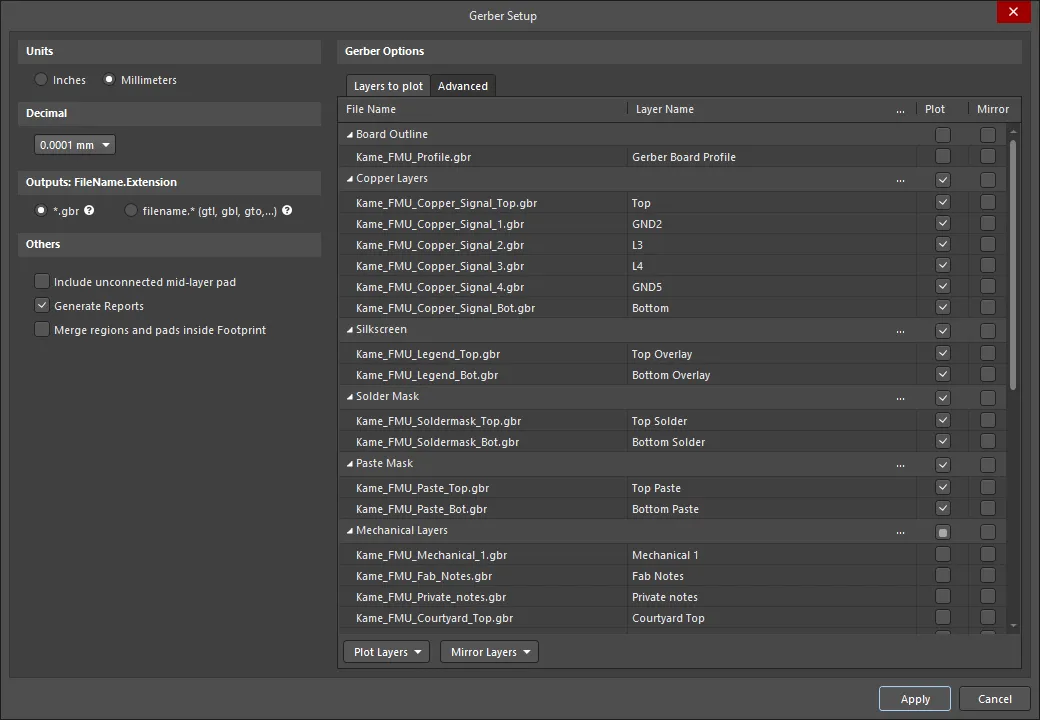Select Kame_FMU_Soldermask_Top.gbr file name
Image resolution: width=1040 pixels, height=720 pixels.
[438, 421]
